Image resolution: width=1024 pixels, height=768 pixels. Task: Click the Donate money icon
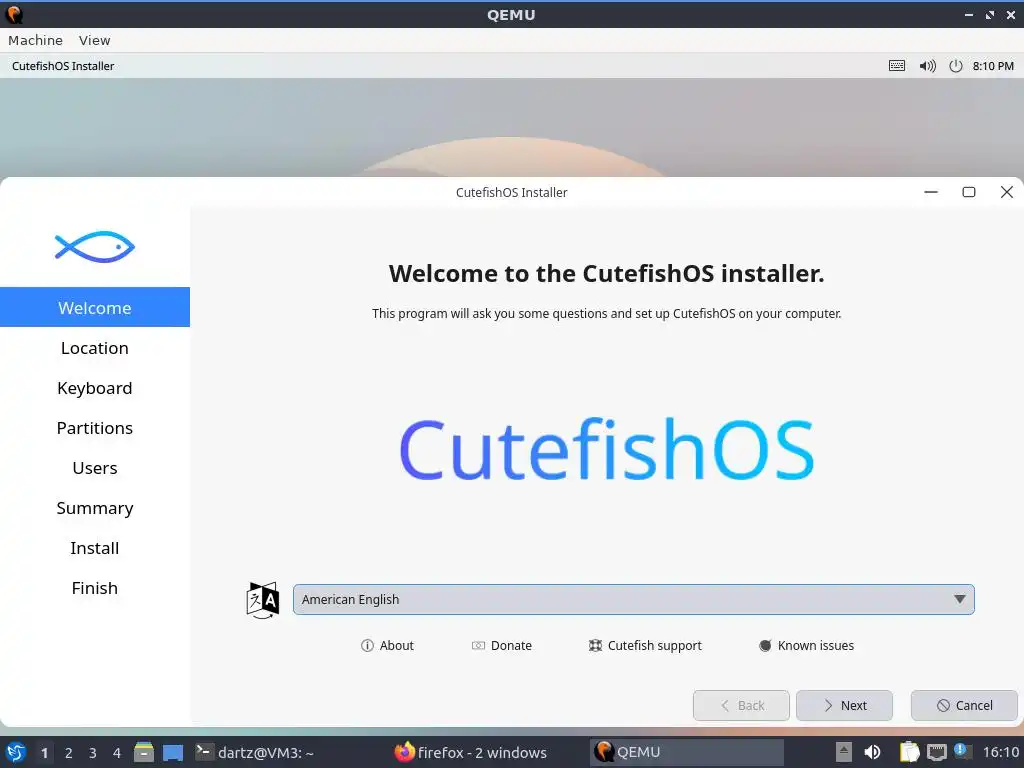coord(478,645)
